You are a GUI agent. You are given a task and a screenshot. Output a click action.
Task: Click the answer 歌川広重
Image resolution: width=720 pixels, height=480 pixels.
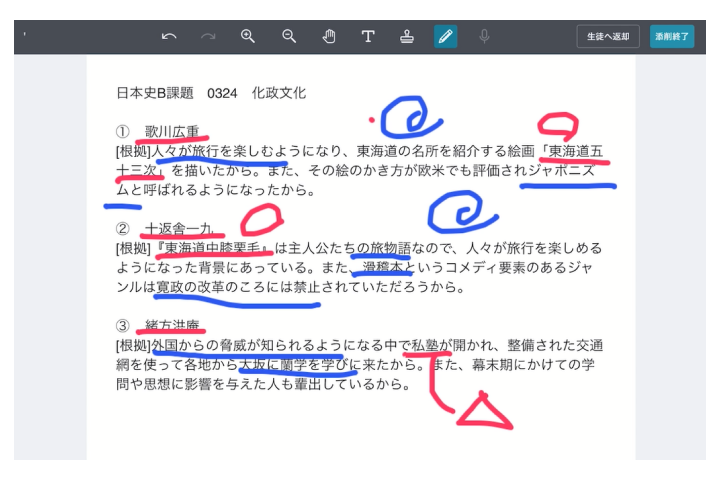tap(172, 132)
